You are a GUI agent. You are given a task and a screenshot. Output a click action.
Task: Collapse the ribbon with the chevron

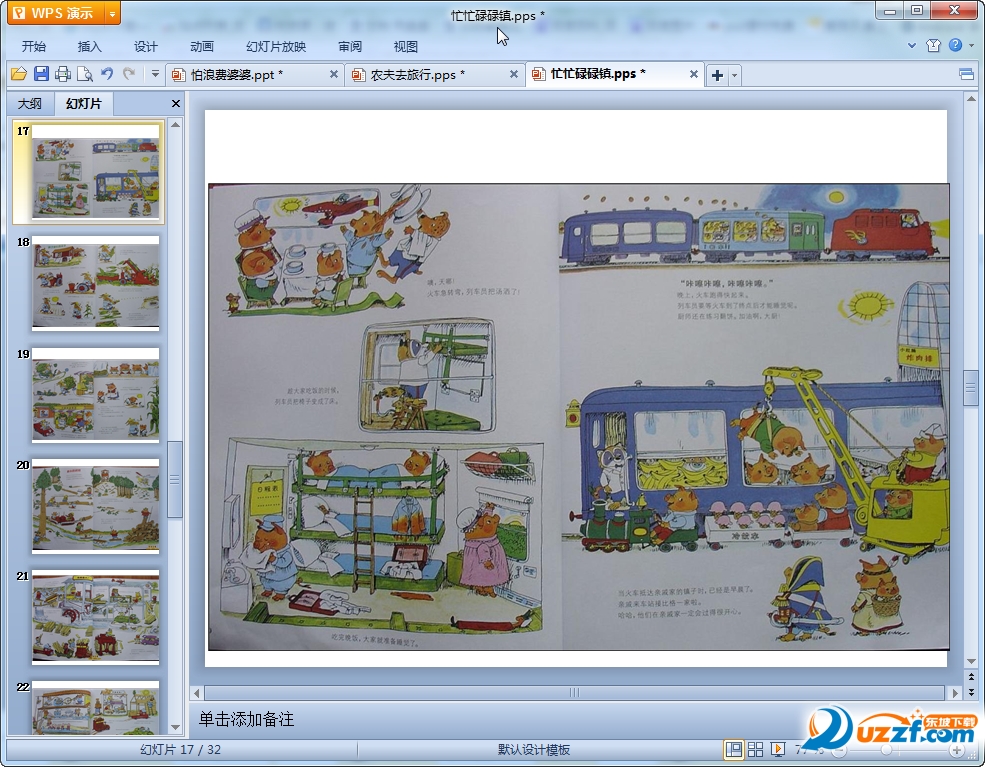point(912,45)
